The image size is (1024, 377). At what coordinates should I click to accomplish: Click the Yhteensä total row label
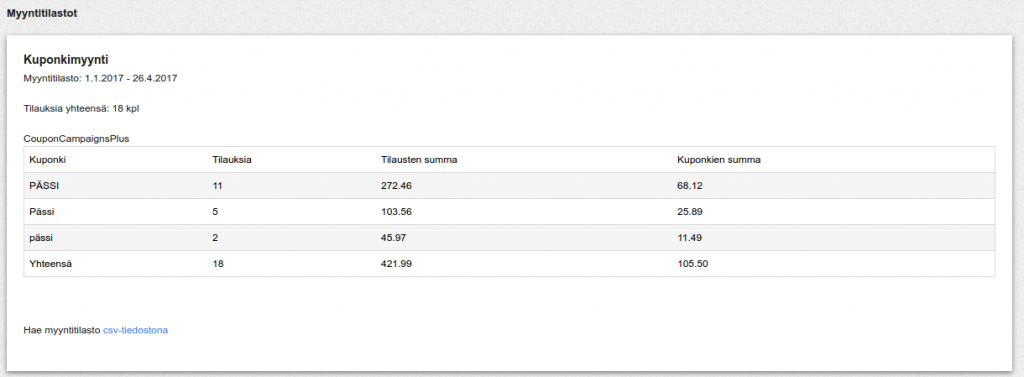[x=49, y=264]
